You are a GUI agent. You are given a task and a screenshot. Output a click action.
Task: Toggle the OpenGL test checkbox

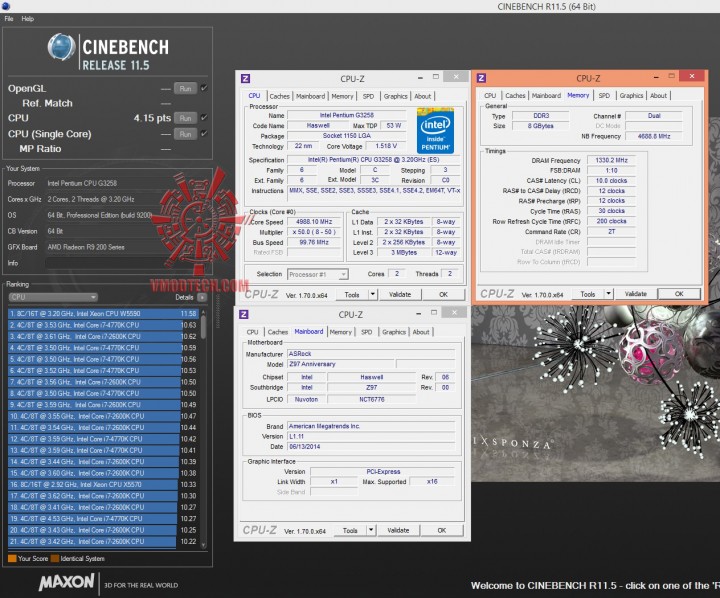[x=204, y=88]
